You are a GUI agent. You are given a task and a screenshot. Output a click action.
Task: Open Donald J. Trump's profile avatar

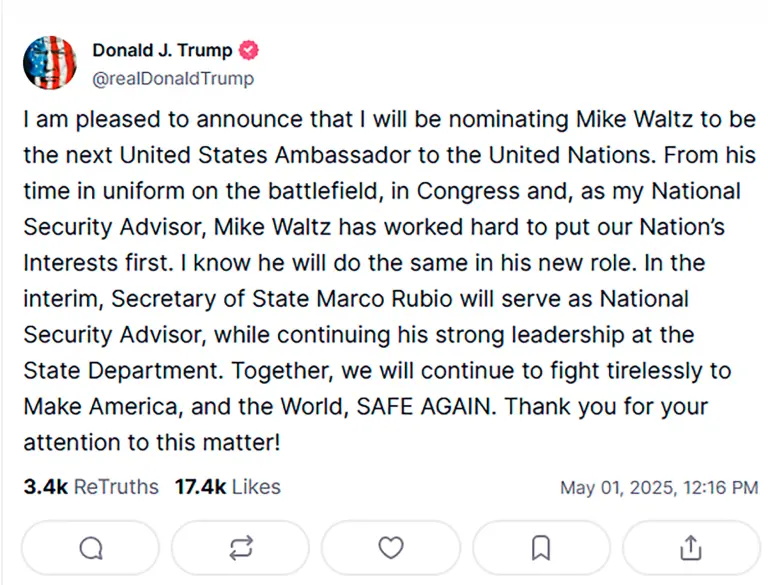click(50, 63)
